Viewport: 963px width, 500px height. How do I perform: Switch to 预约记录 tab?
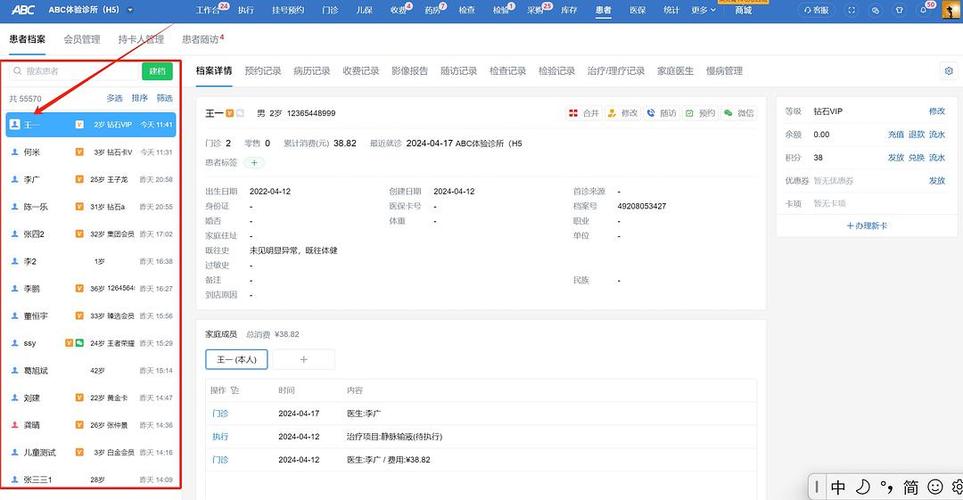coord(263,71)
